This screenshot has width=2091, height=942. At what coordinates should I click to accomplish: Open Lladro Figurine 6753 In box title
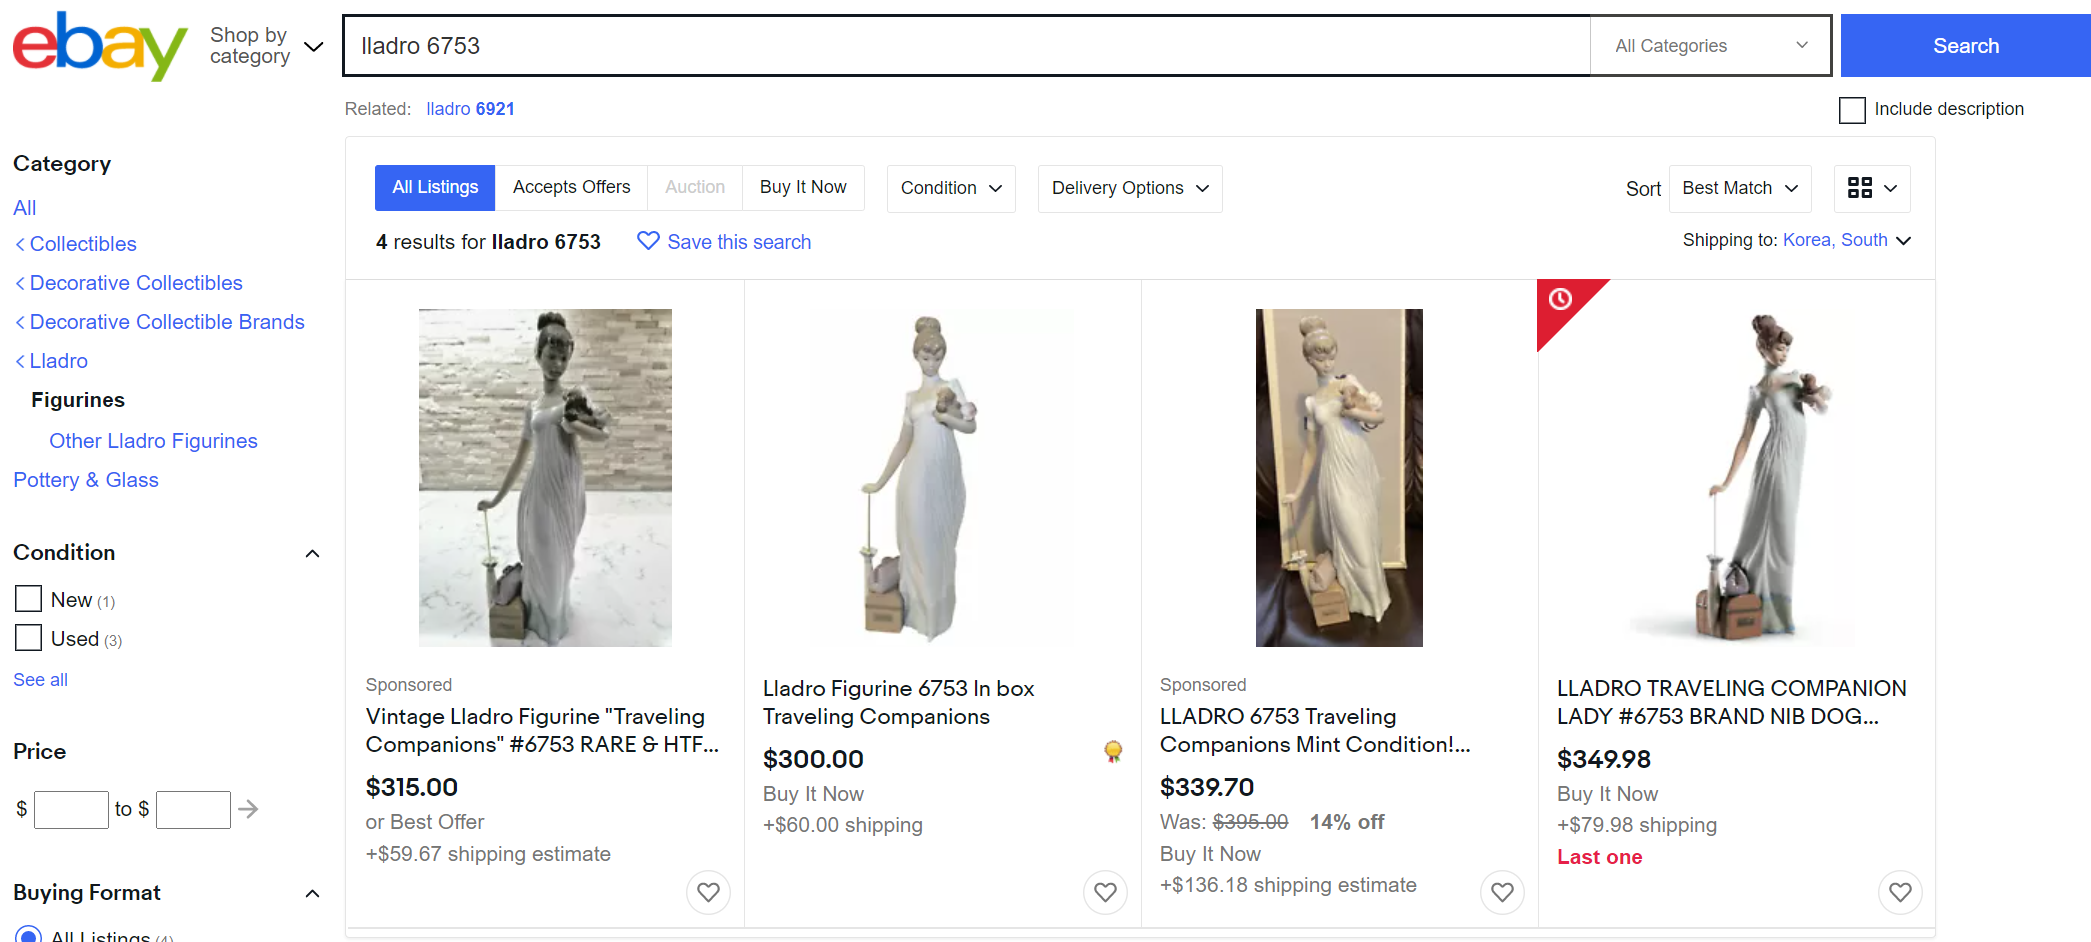pos(898,703)
